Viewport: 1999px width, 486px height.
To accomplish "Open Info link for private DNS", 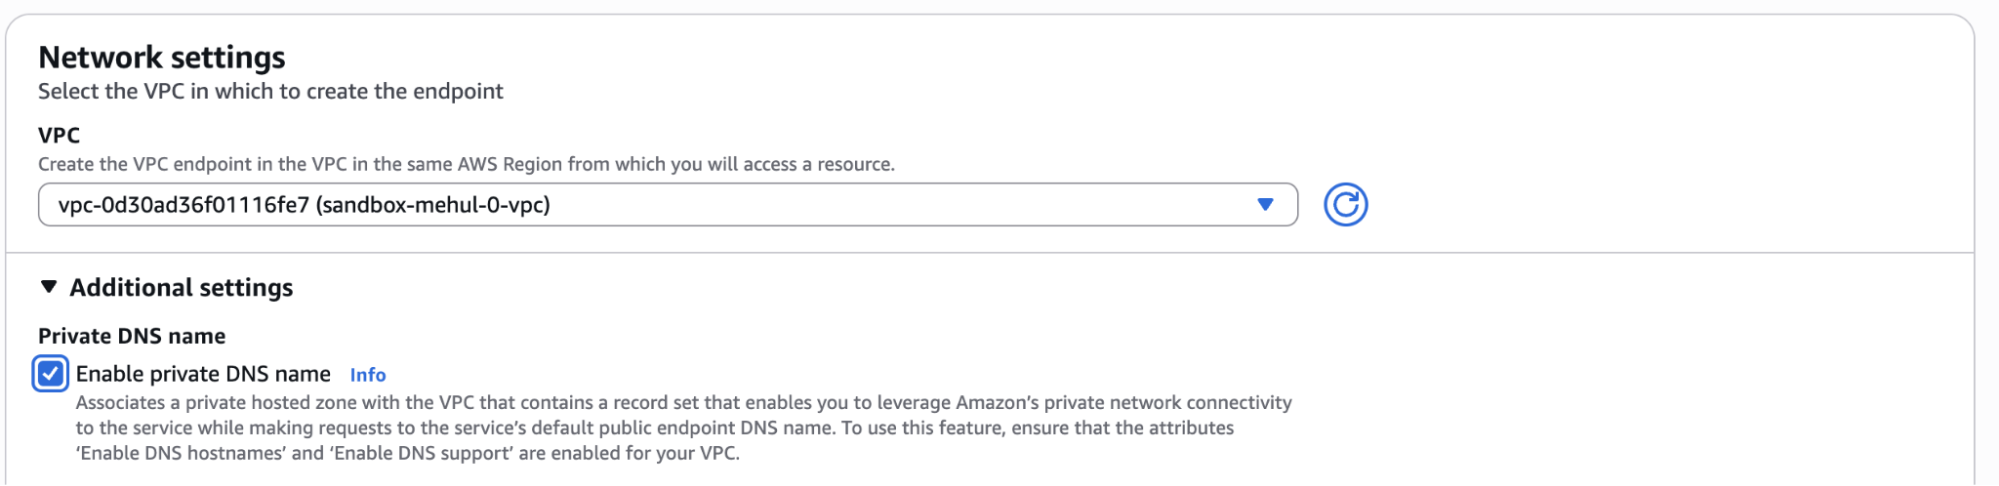I will pos(367,375).
